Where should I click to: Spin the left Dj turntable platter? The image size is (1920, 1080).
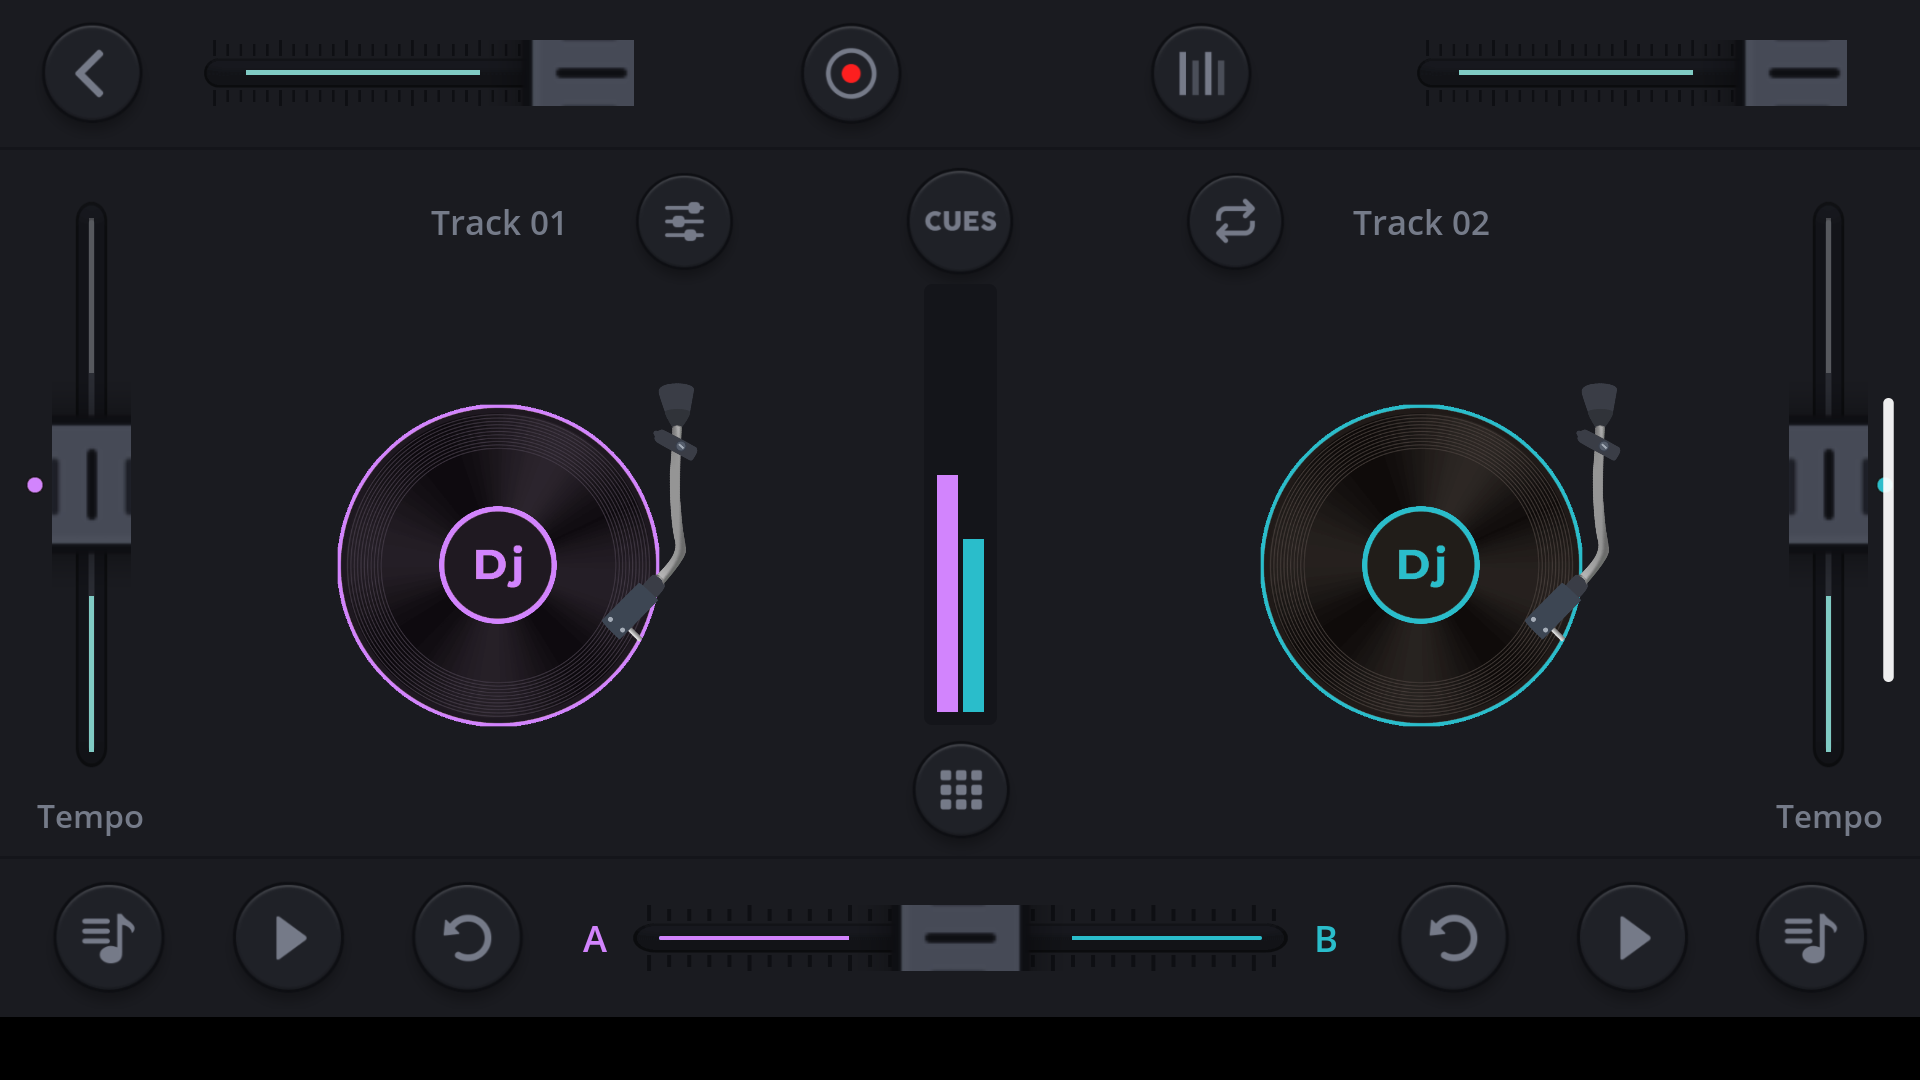click(497, 565)
